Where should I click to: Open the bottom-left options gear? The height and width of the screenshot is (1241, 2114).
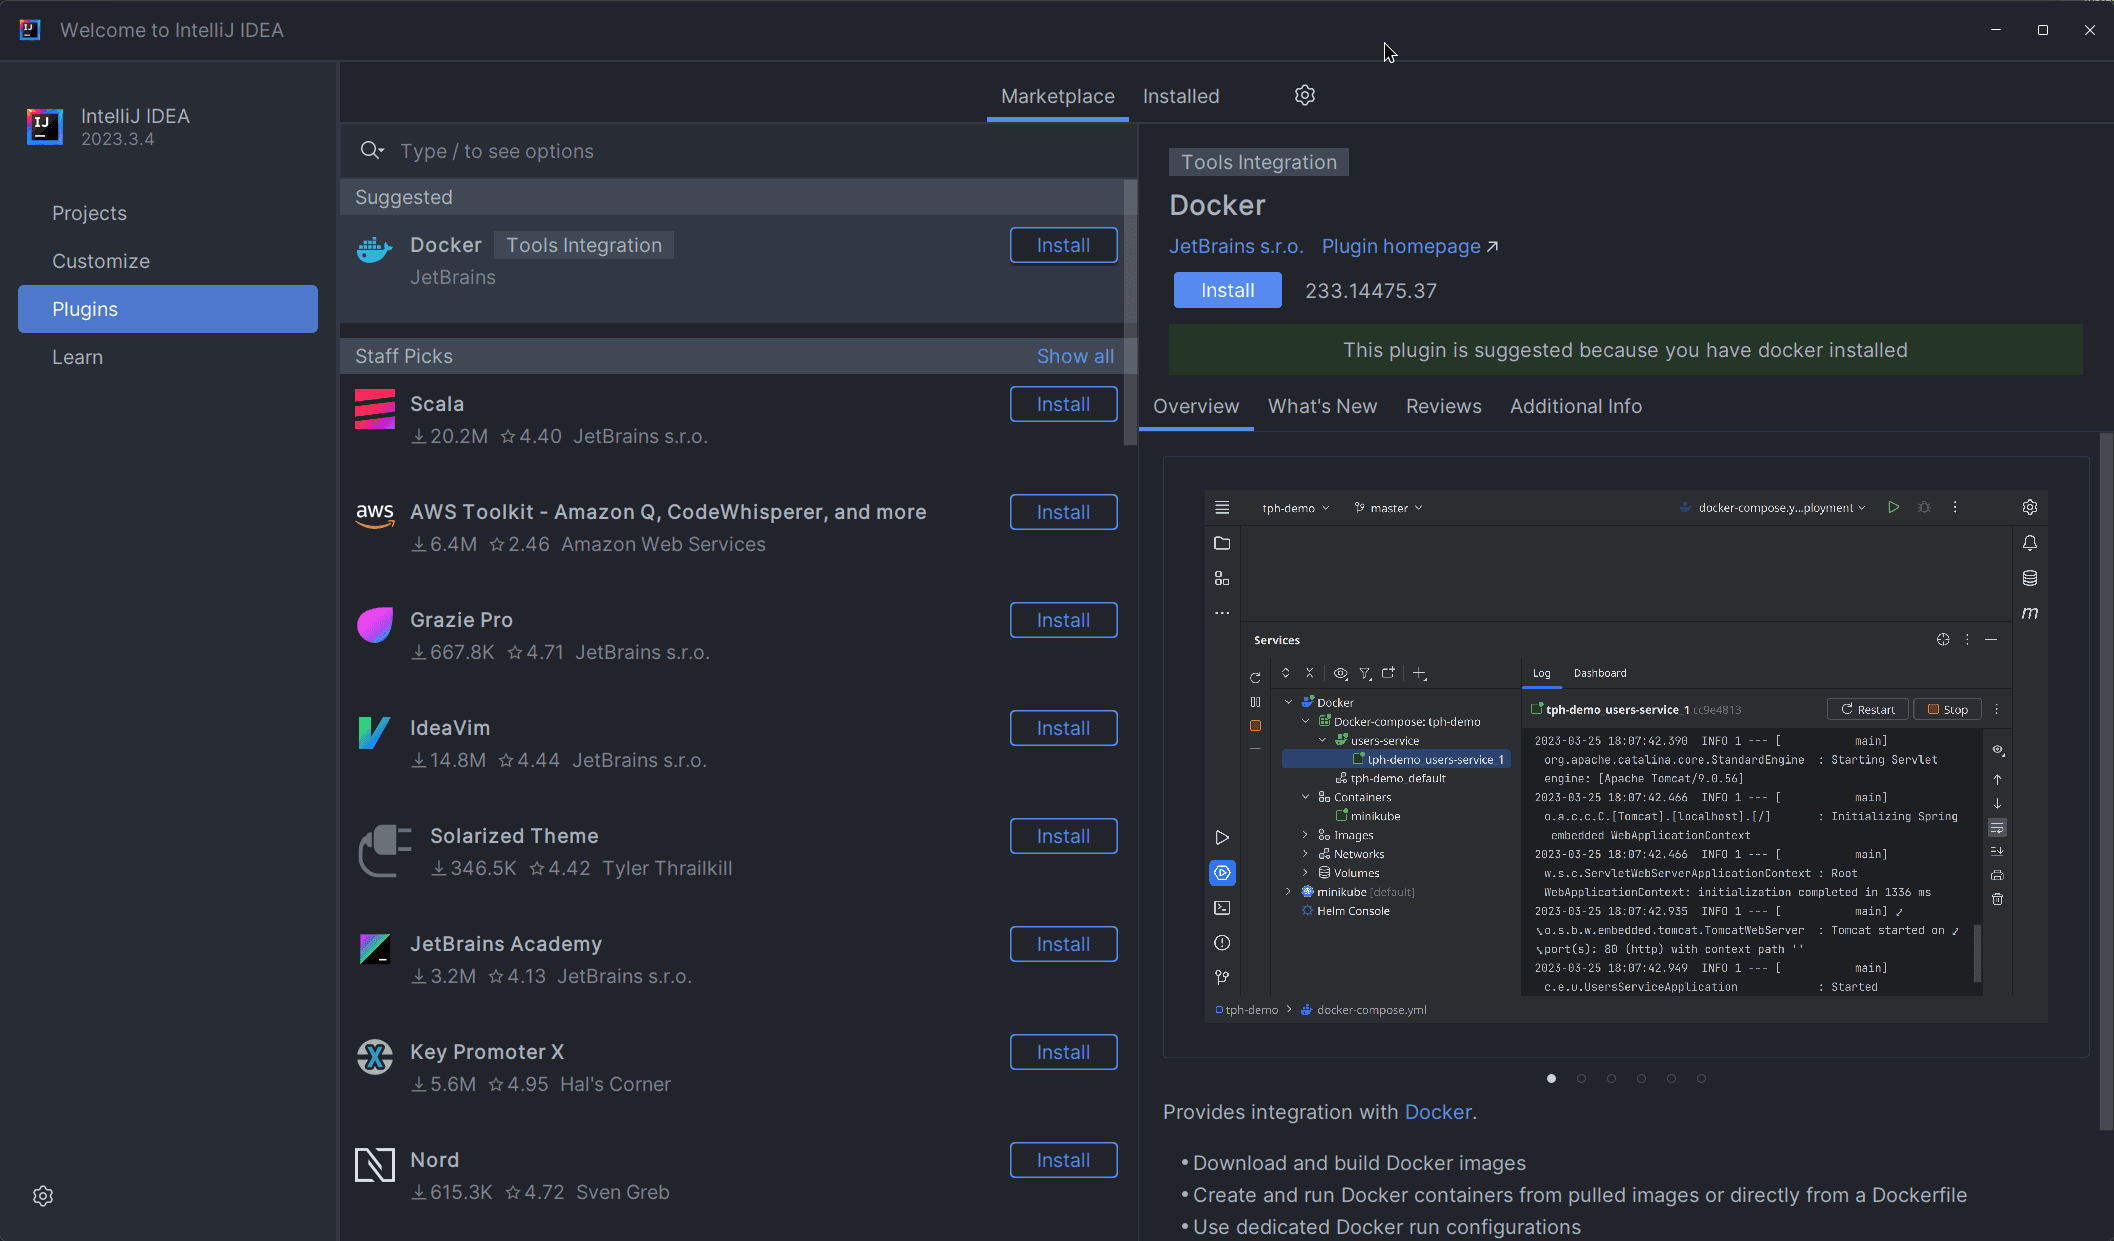point(43,1196)
